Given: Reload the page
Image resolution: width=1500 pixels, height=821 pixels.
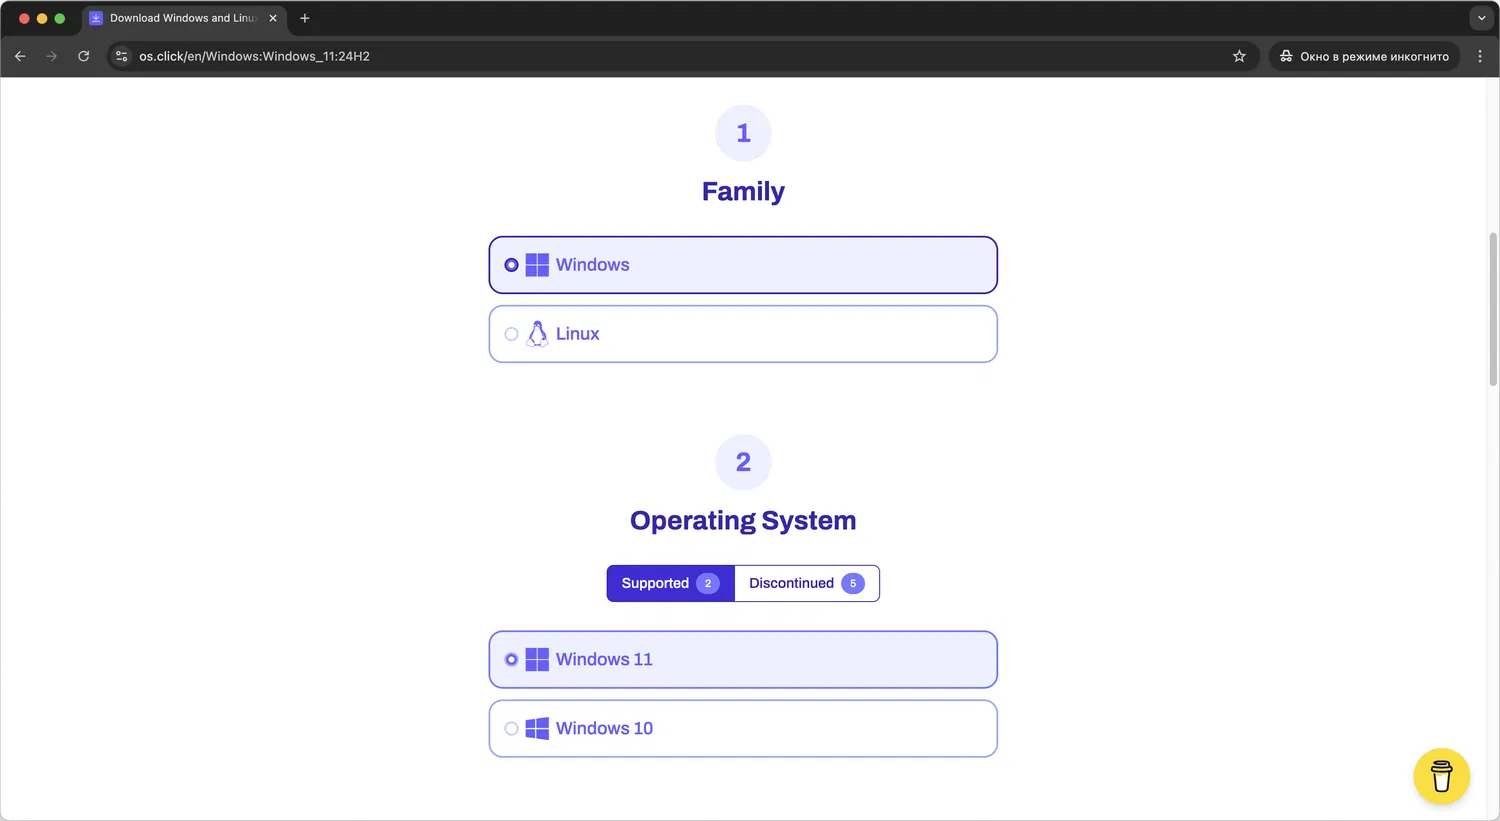Looking at the screenshot, I should (x=84, y=56).
